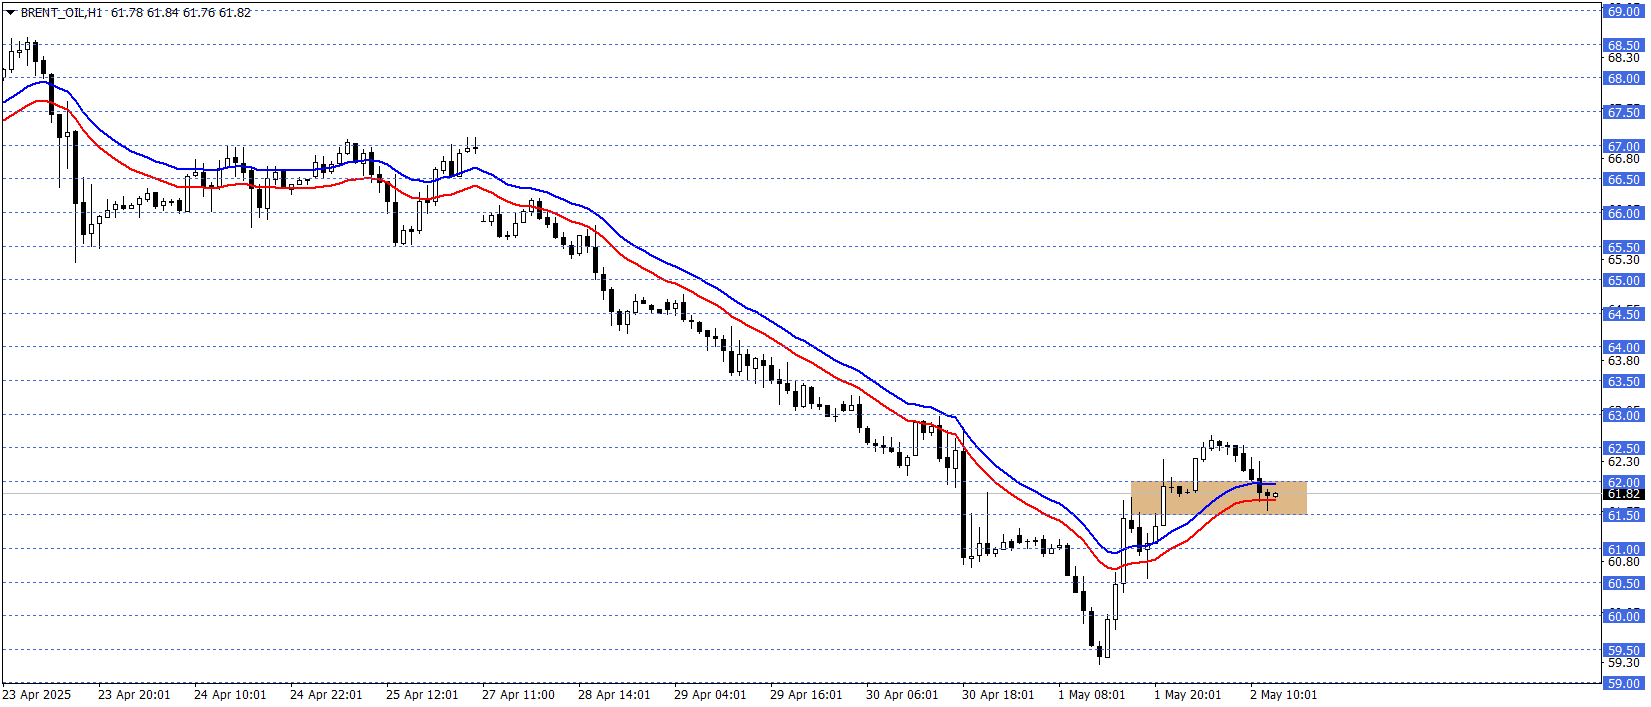
Task: Click the 61.50 price level label
Action: [x=1624, y=515]
